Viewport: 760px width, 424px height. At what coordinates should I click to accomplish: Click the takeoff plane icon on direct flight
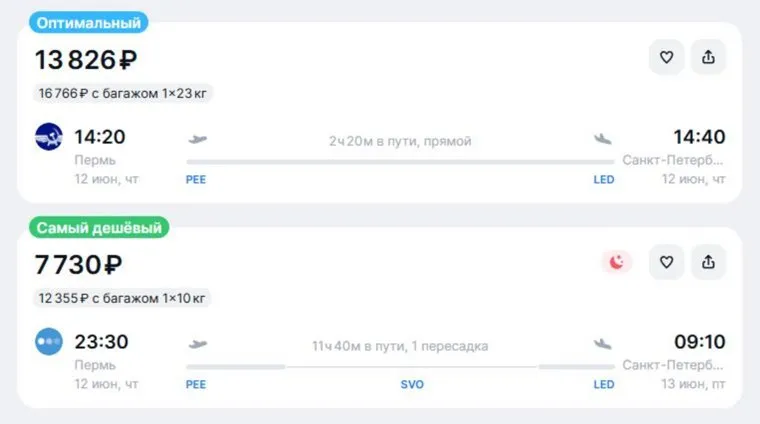pos(198,139)
